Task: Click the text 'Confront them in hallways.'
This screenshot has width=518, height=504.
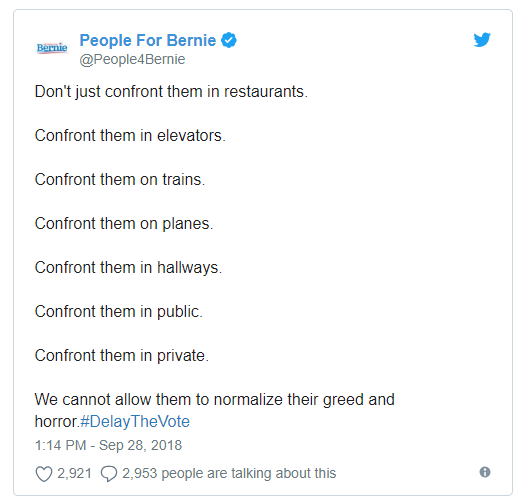Action: 128,268
